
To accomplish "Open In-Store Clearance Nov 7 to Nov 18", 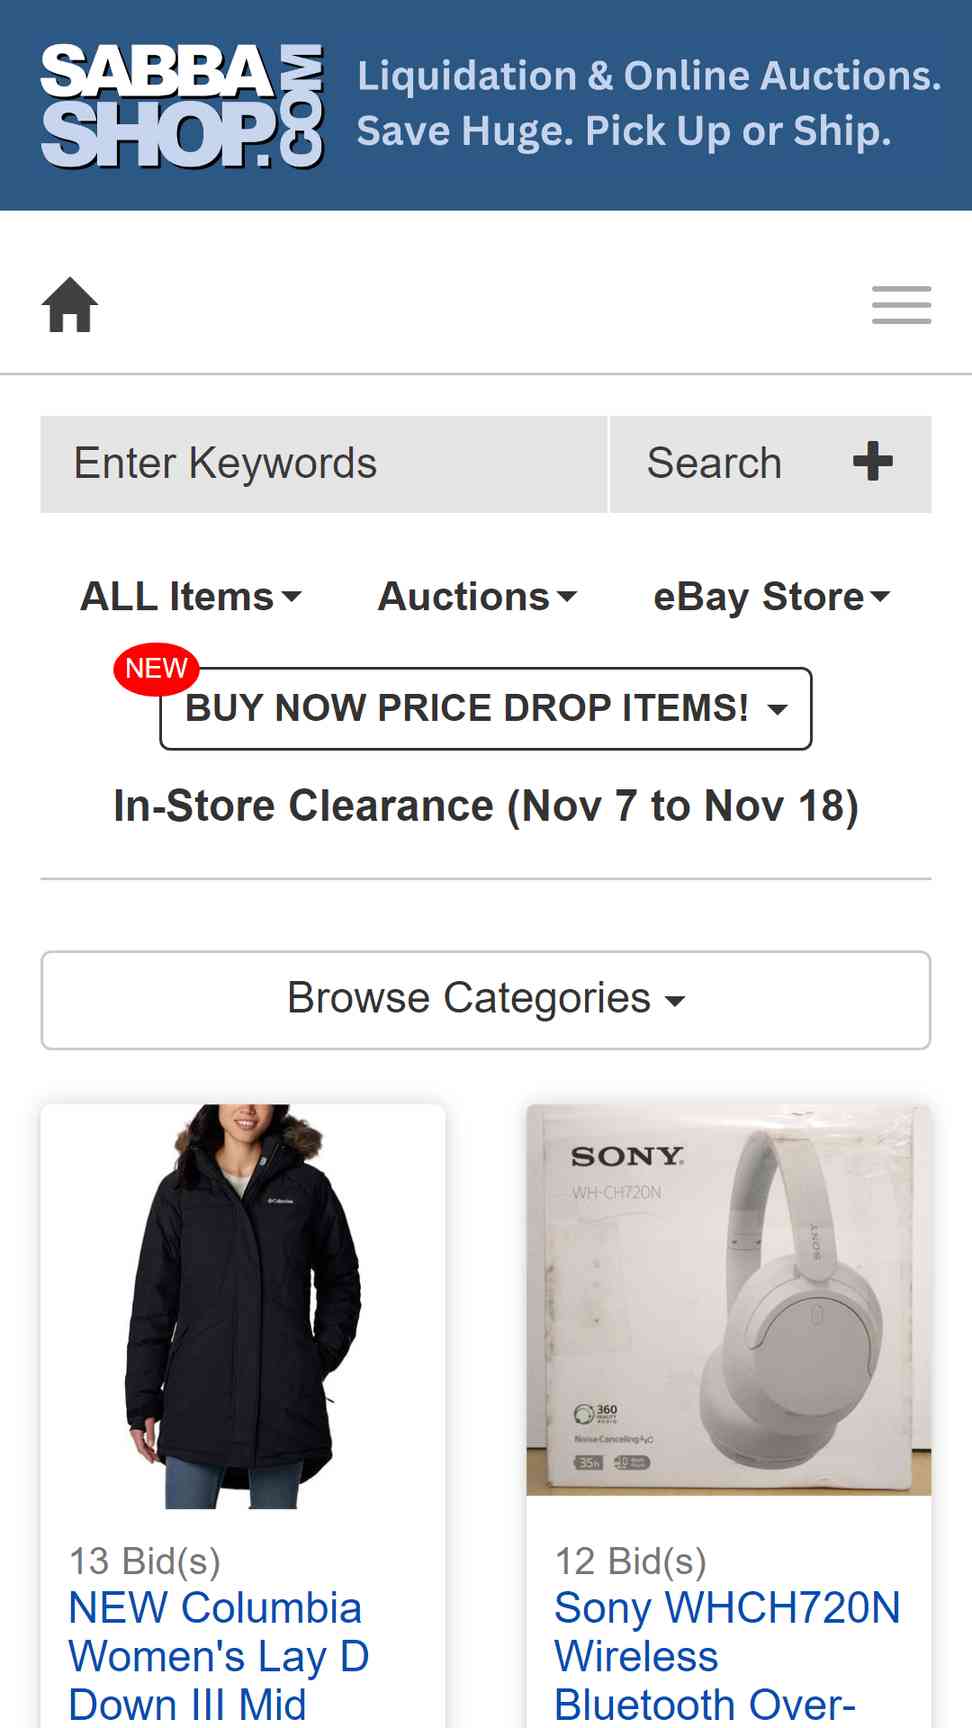I will tap(486, 806).
